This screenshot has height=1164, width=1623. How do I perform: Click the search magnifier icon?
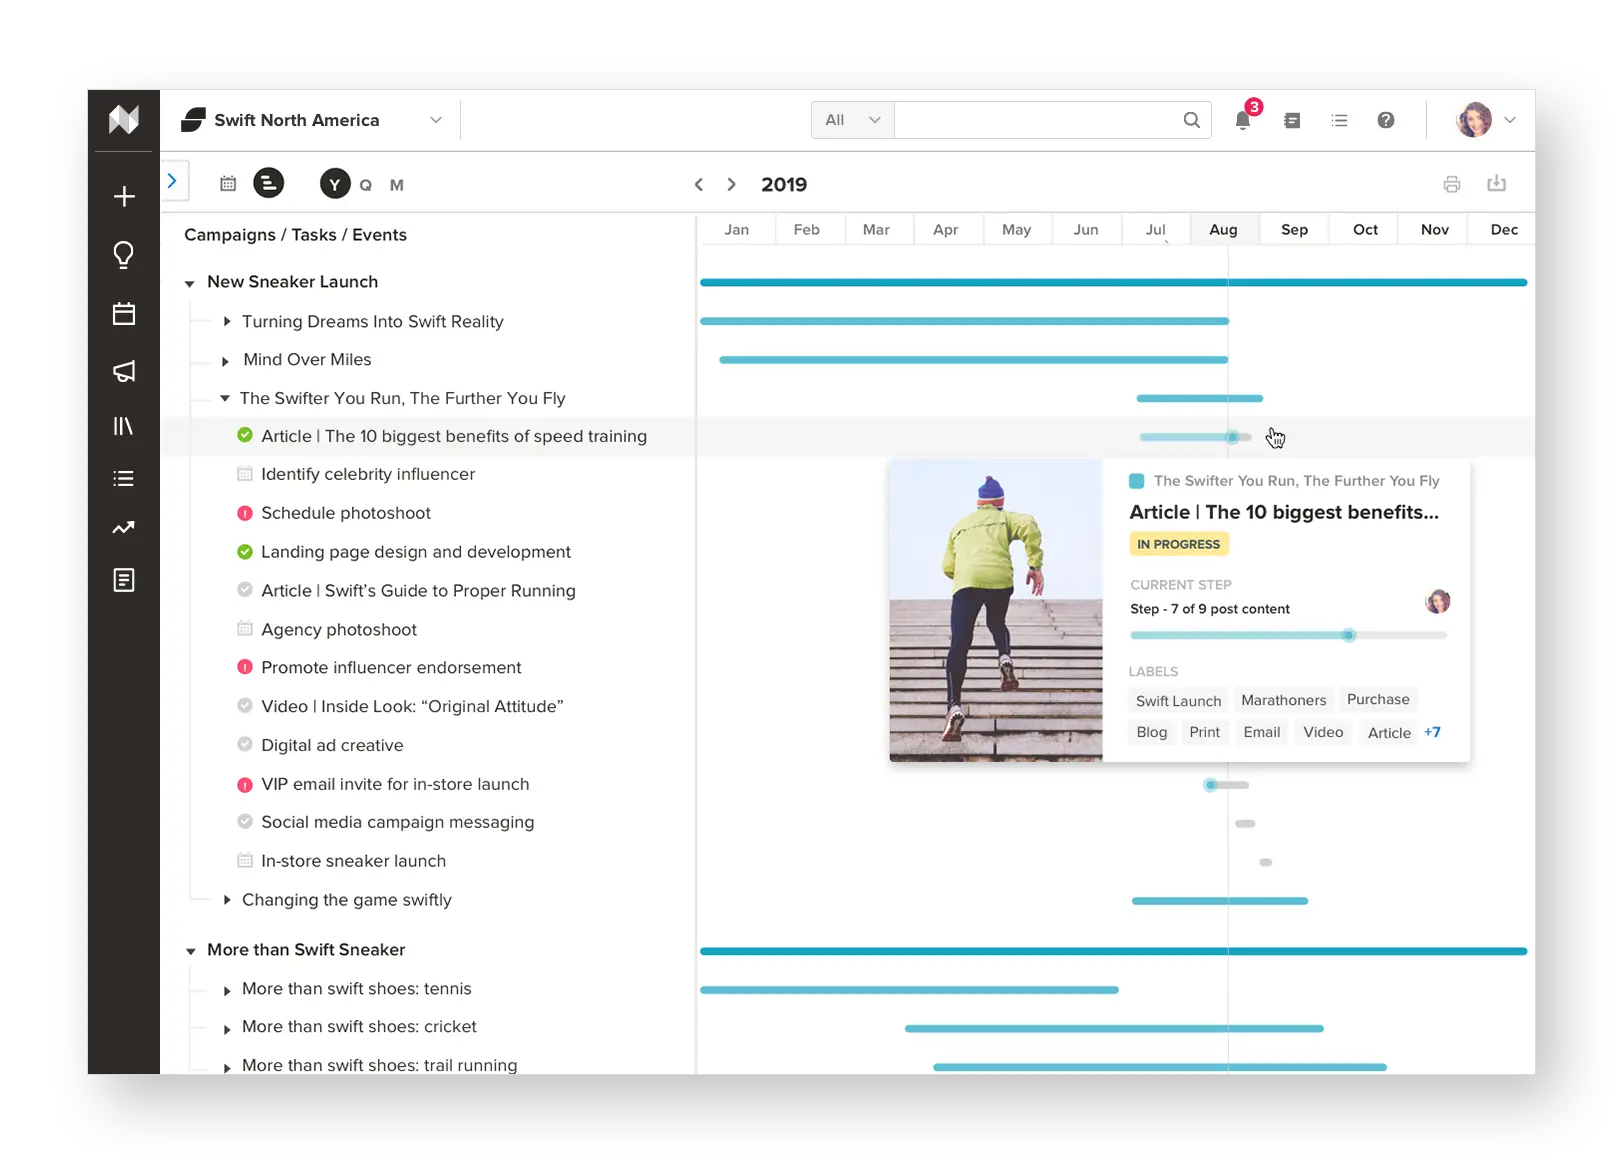click(1192, 120)
